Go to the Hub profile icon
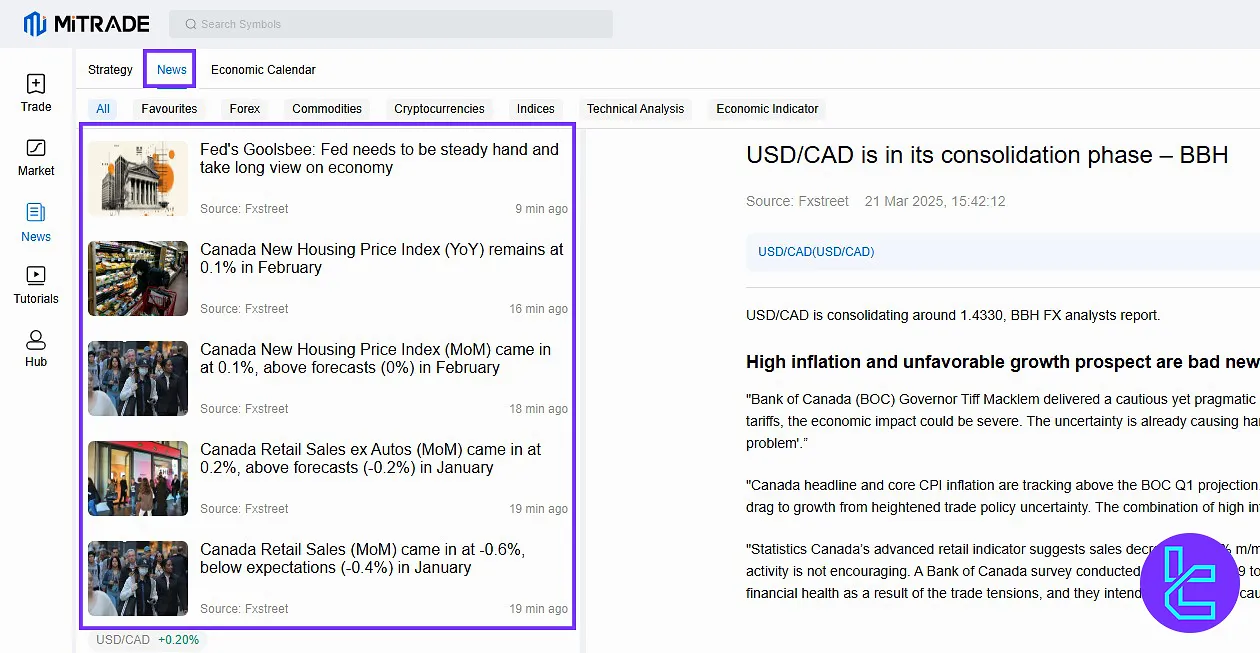The width and height of the screenshot is (1260, 653). pyautogui.click(x=36, y=340)
